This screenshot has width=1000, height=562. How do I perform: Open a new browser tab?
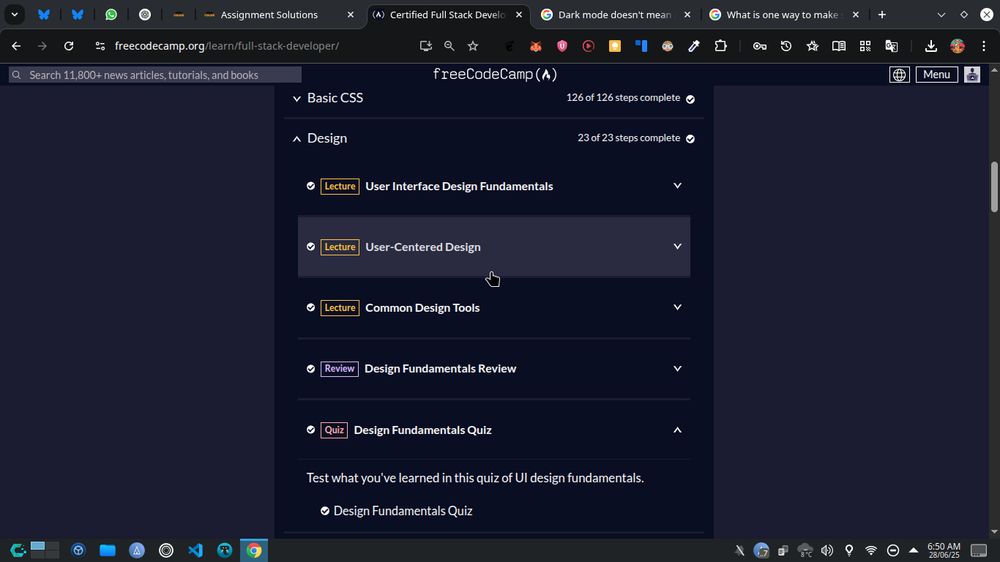(882, 14)
